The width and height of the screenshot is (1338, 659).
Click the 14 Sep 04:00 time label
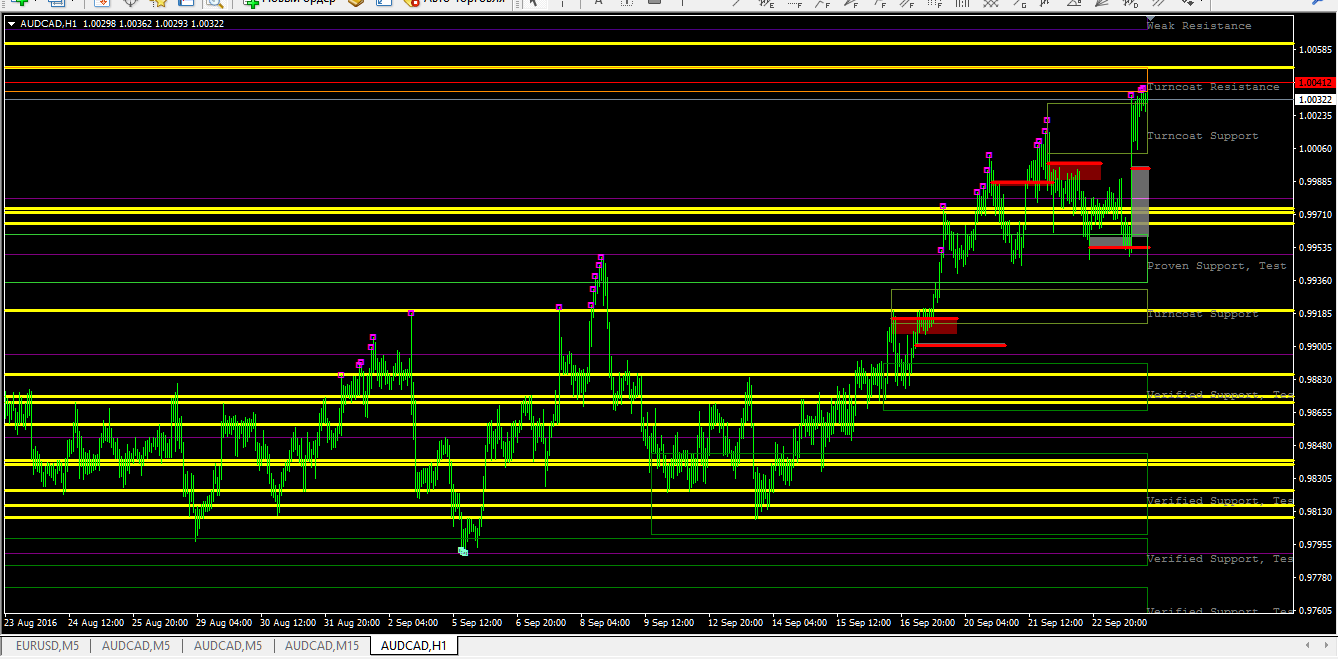coord(800,622)
